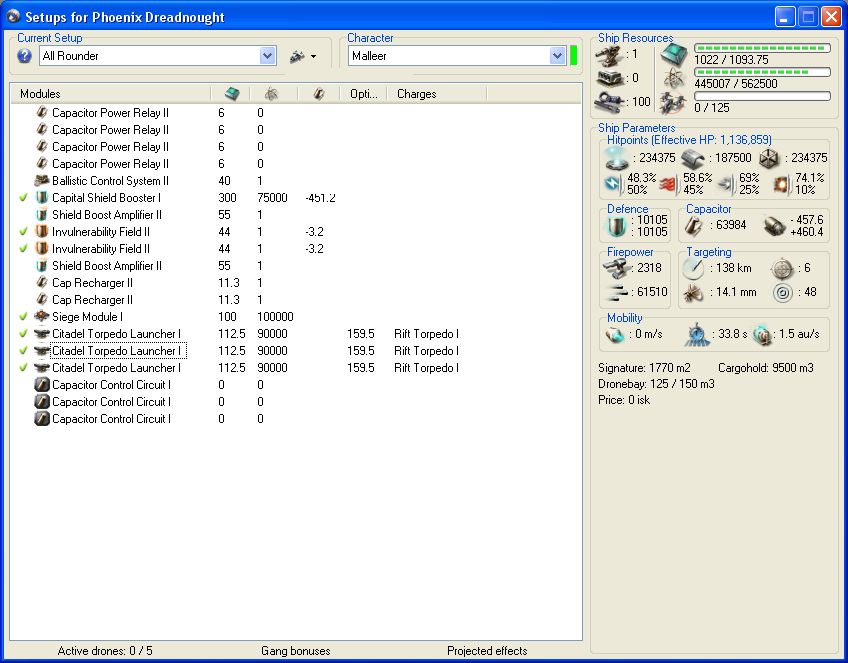
Task: Click the calibration icon showing 100
Action: coord(608,102)
